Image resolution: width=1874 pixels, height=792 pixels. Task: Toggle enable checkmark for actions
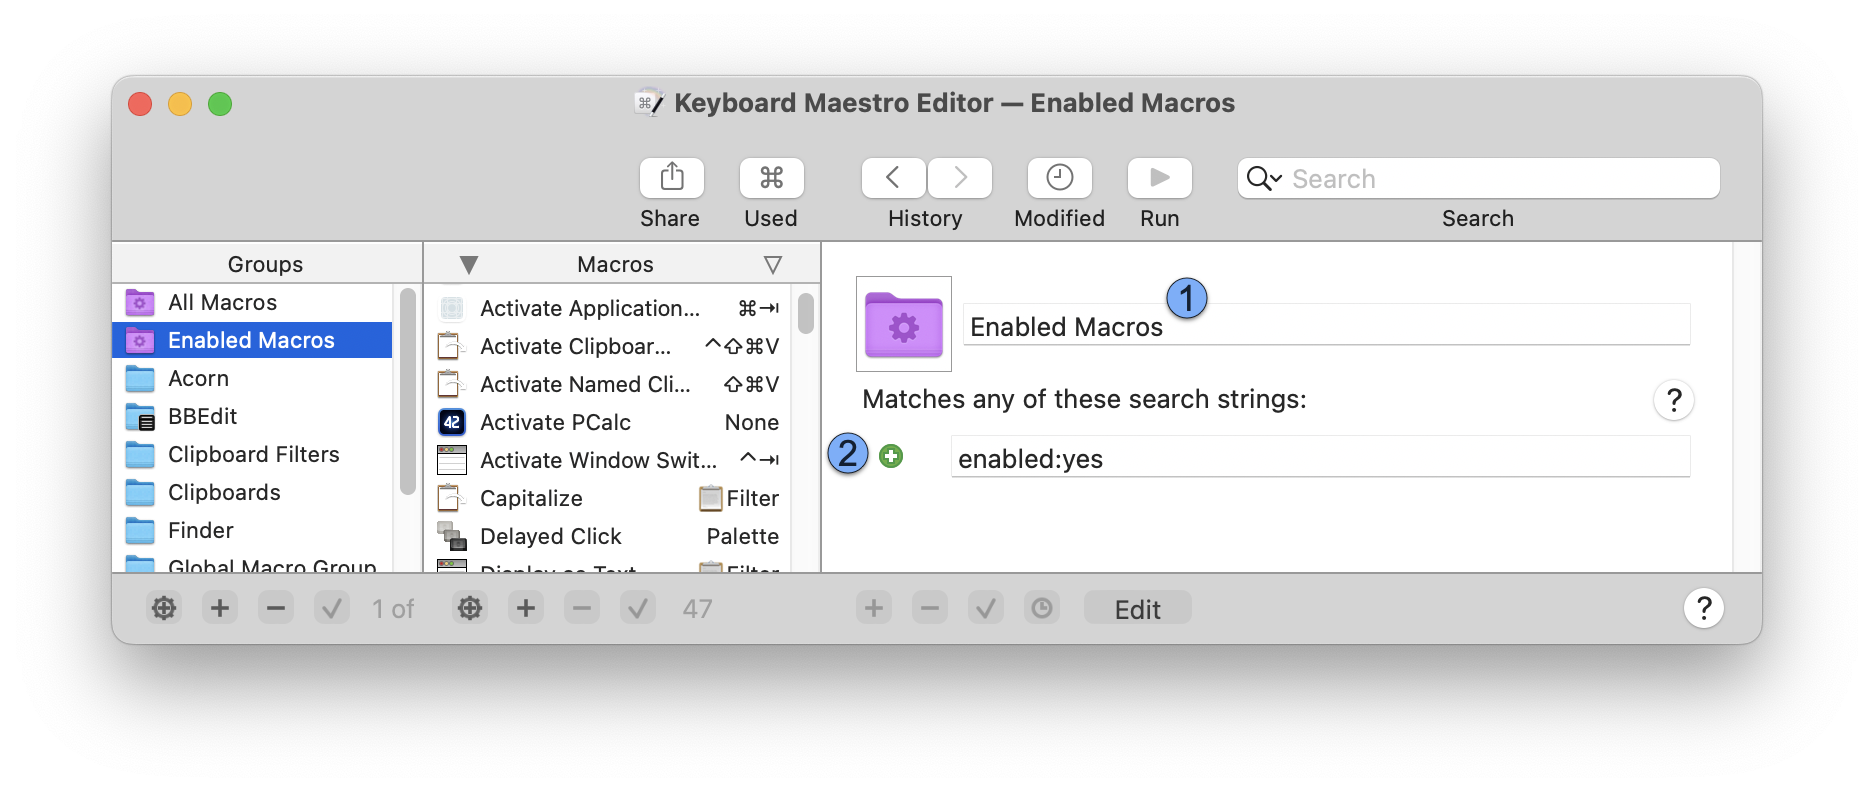coord(985,608)
